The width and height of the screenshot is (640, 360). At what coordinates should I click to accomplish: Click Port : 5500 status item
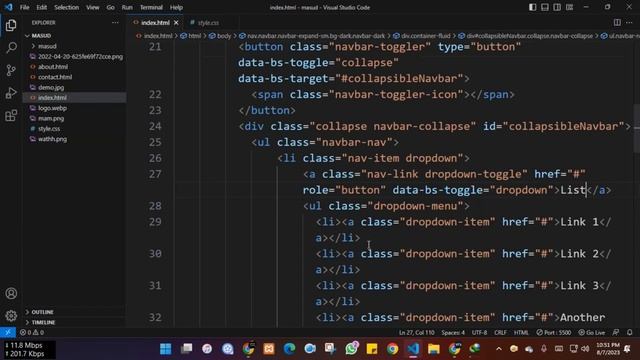coord(553,332)
